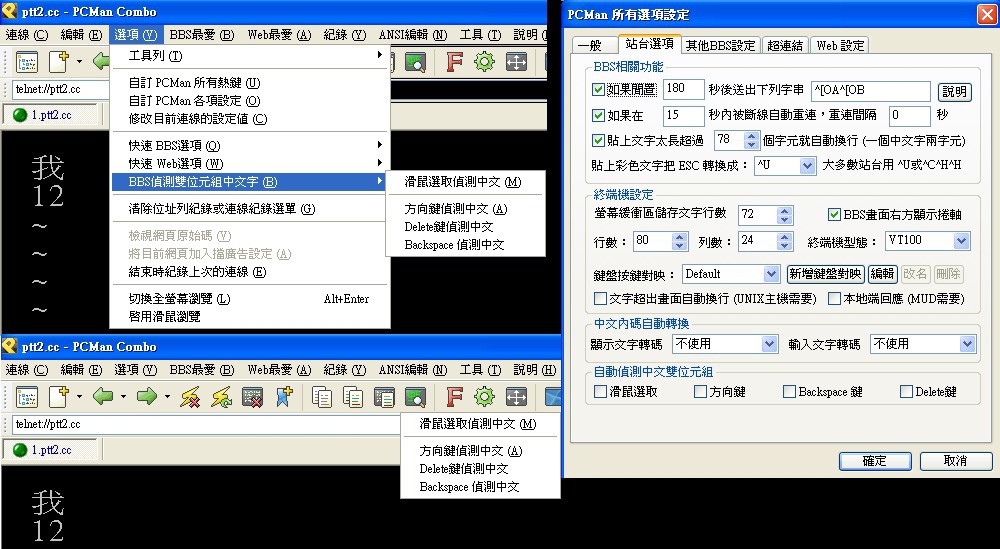Open 顯示文字轉碼 dropdown
The height and width of the screenshot is (549, 1000).
coord(770,344)
